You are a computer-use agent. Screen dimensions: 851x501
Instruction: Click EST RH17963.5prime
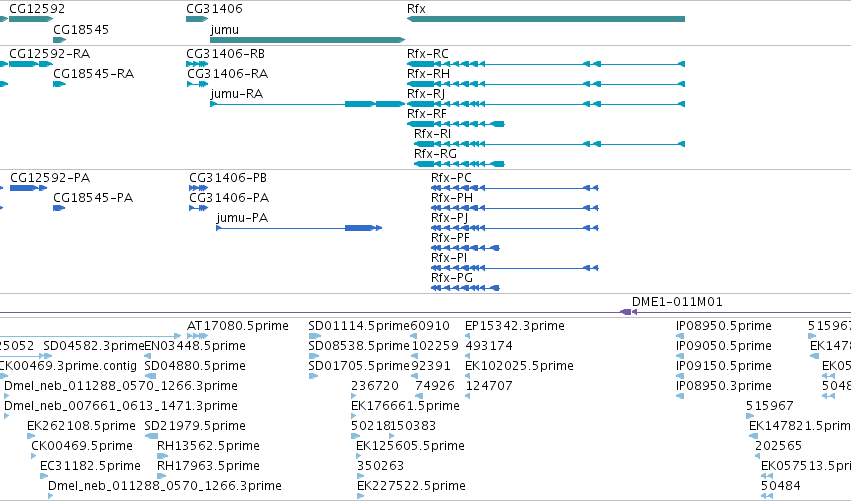coord(208,467)
